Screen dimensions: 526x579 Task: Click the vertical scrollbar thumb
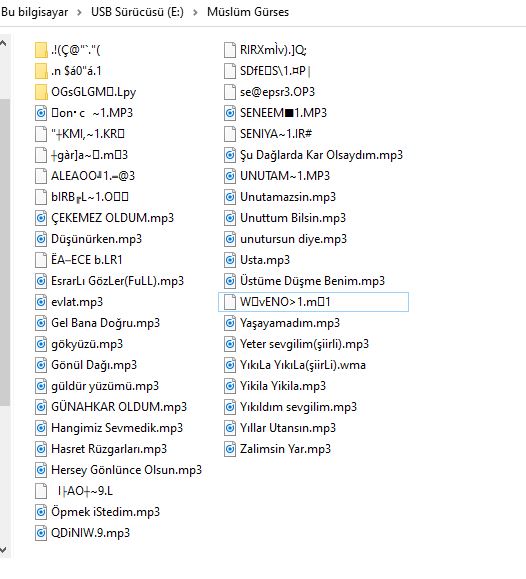click(x=4, y=252)
